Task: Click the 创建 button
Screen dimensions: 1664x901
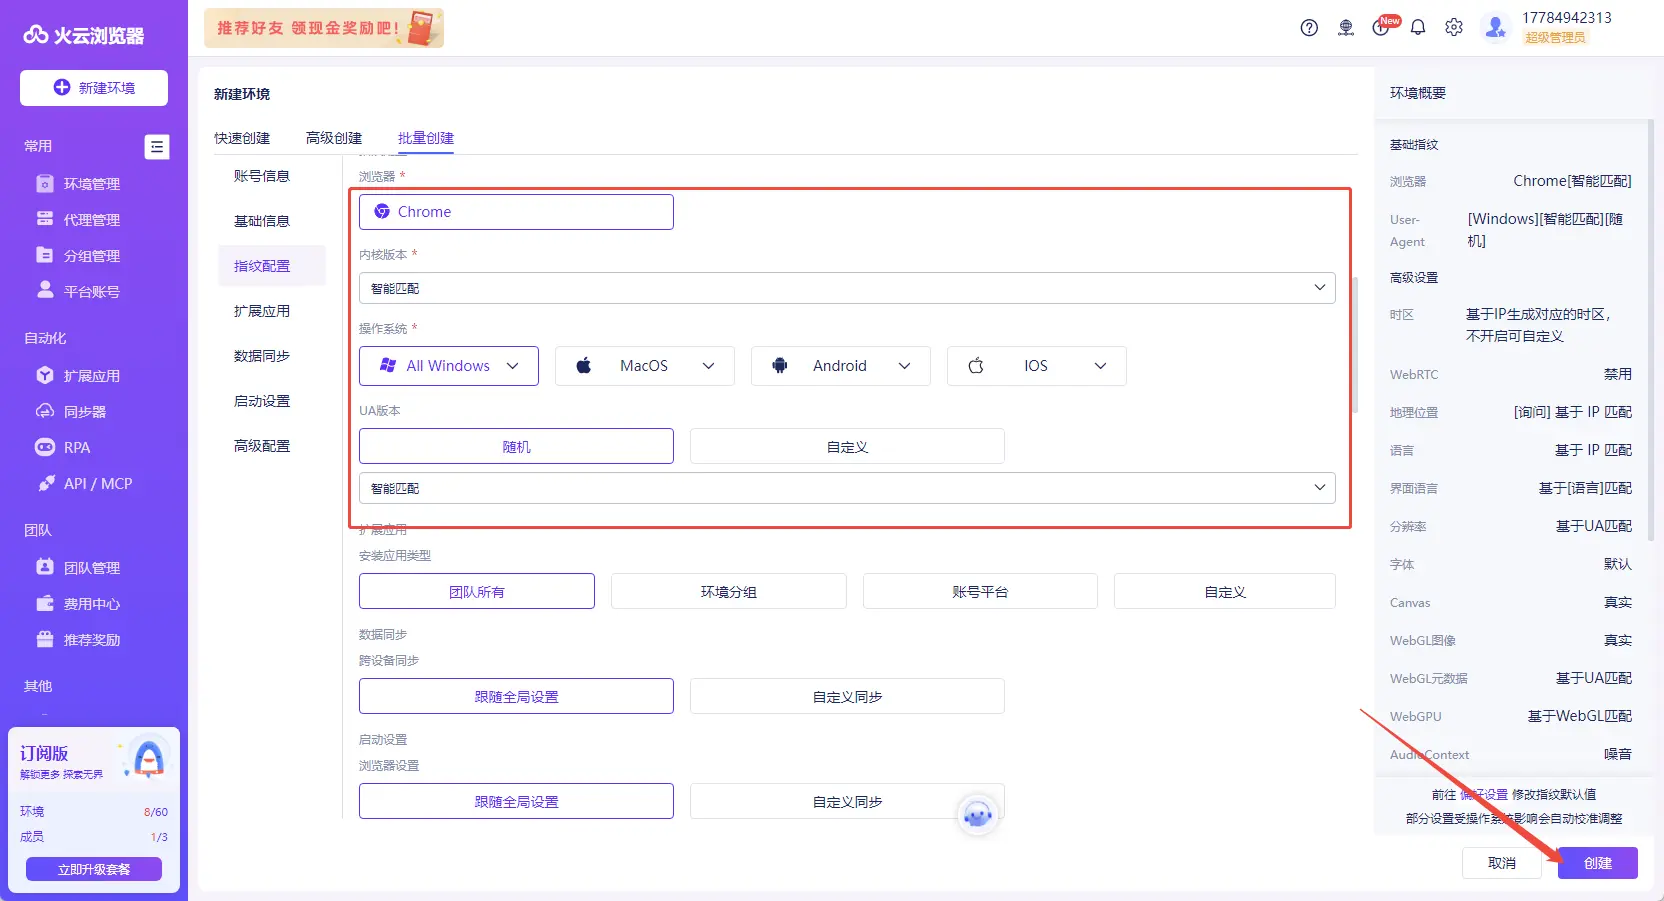Action: pyautogui.click(x=1597, y=863)
